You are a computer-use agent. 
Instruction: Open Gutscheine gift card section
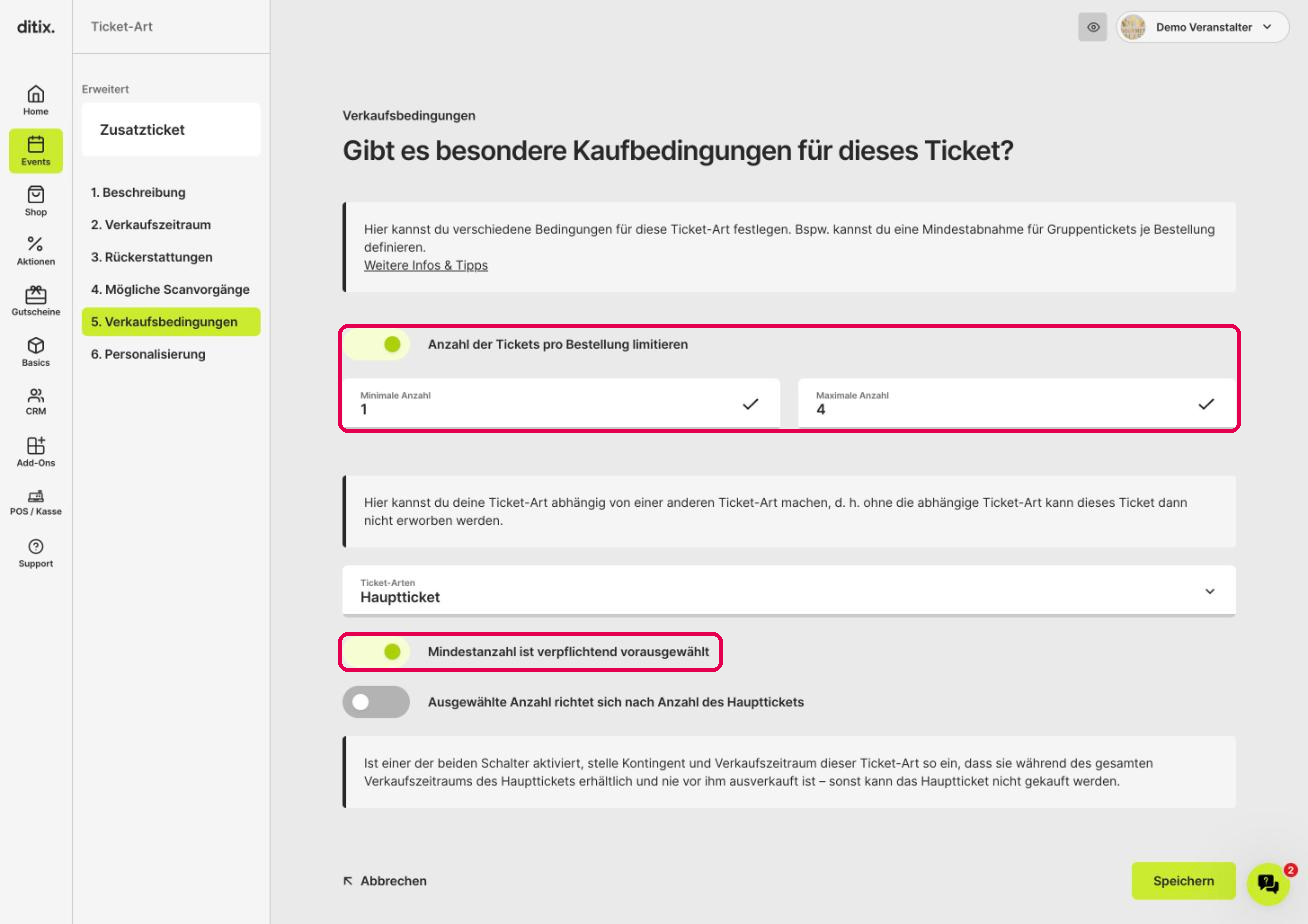click(x=36, y=301)
